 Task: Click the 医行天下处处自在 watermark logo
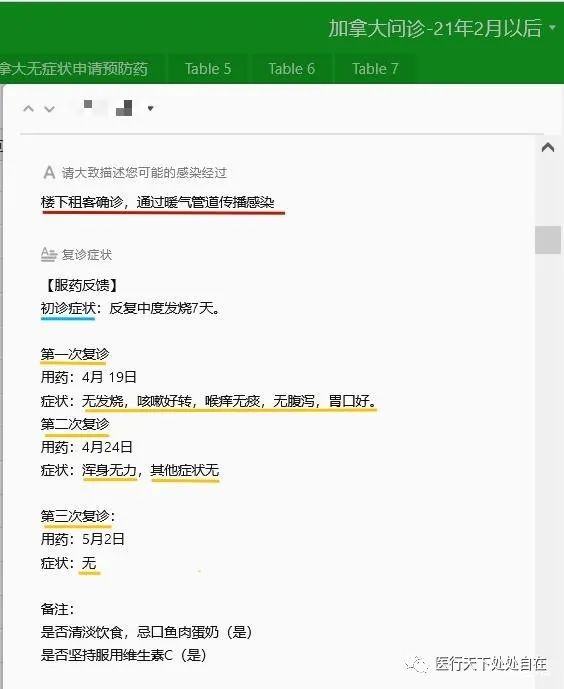(x=476, y=664)
